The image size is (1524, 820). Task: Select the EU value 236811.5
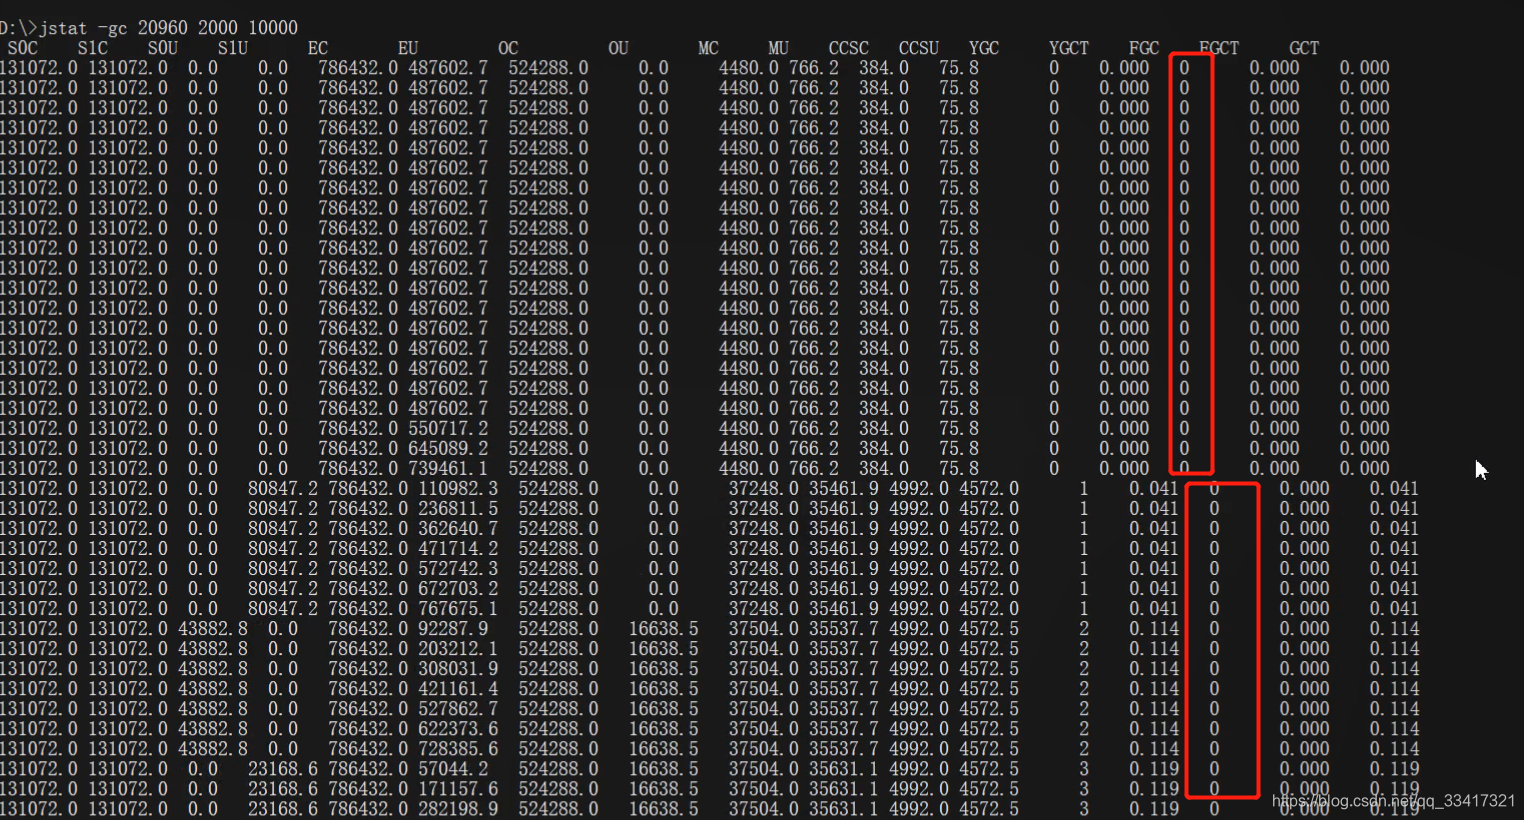458,508
